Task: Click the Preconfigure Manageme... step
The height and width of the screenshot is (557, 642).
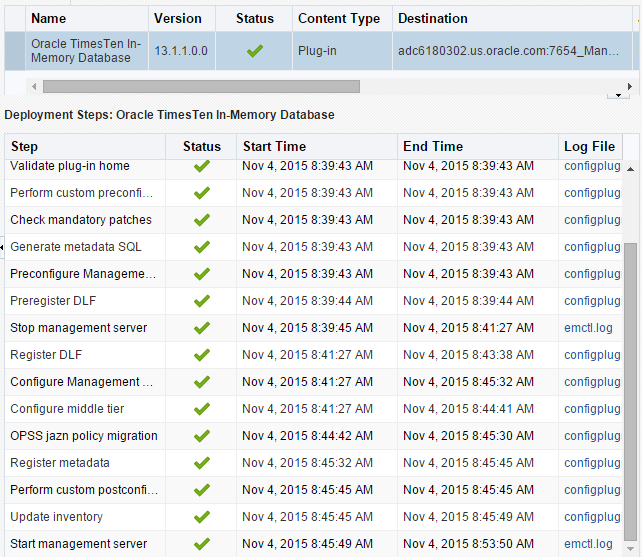Action: 83,274
